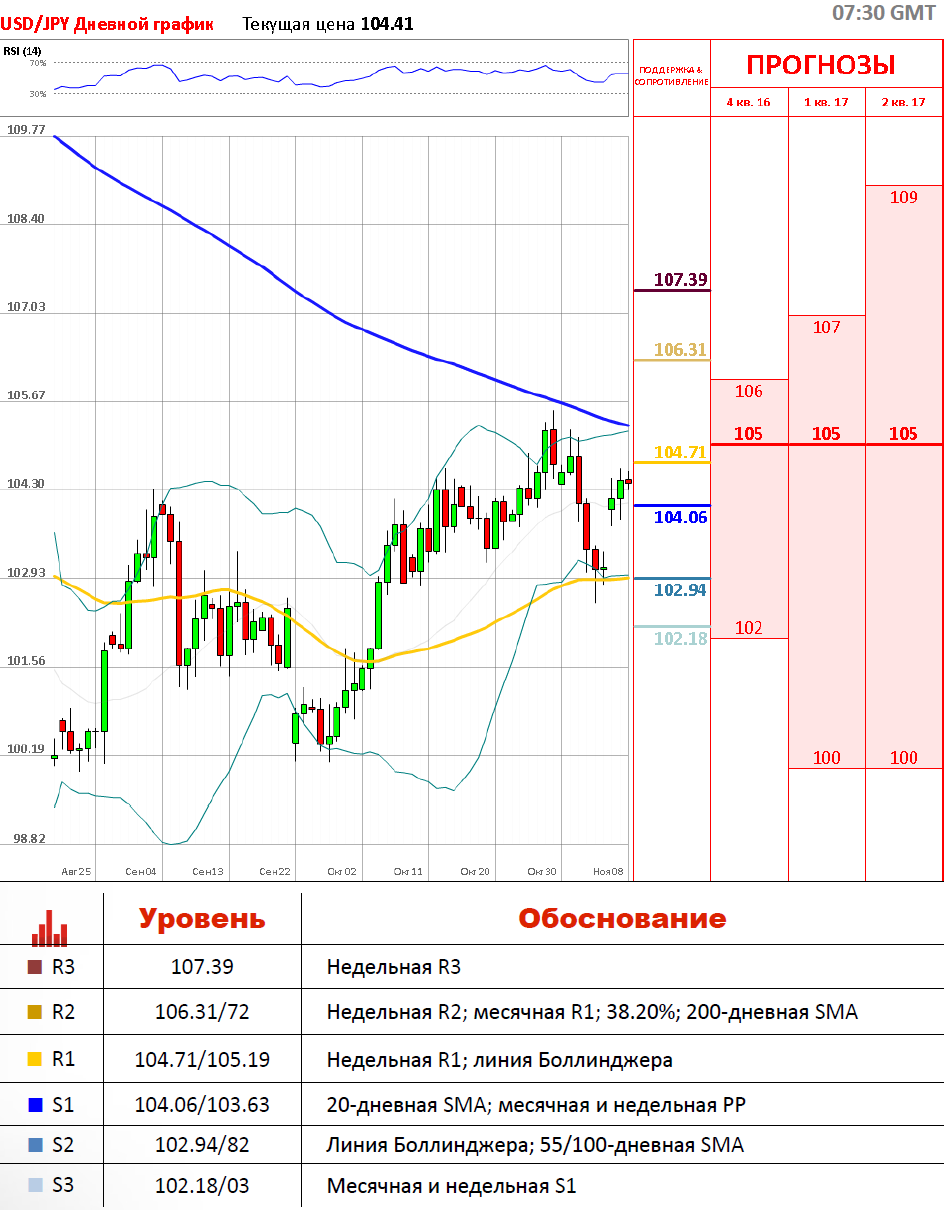
Task: Click the yellow R1 color marker
Action: 35,1059
